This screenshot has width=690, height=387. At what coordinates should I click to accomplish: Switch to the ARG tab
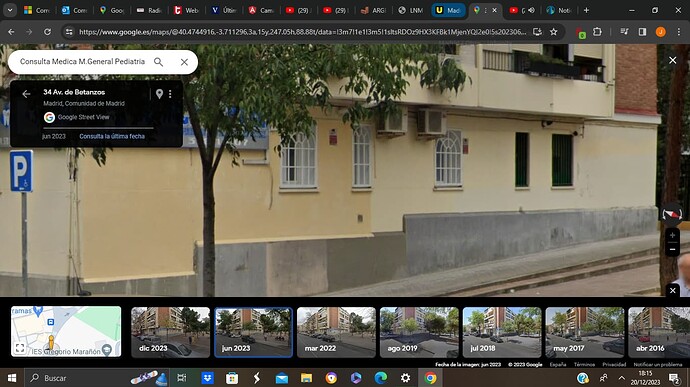click(373, 10)
